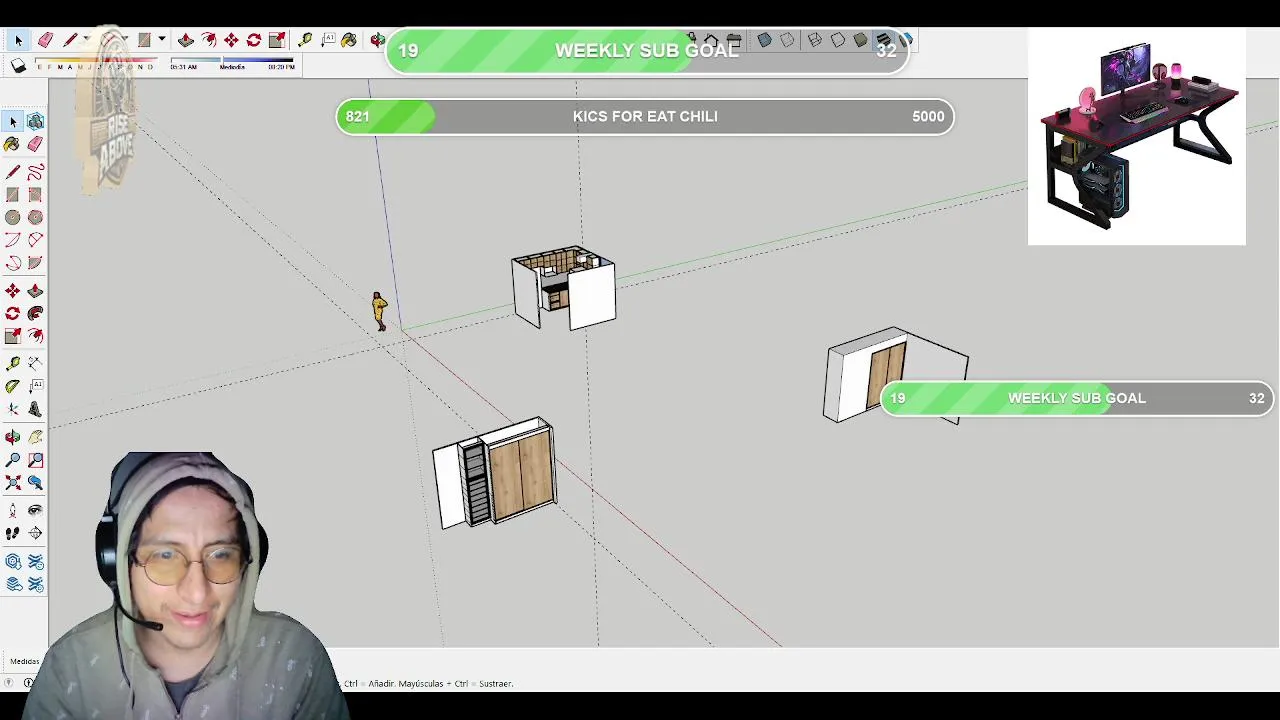Select the human figure in the viewport

tap(379, 311)
